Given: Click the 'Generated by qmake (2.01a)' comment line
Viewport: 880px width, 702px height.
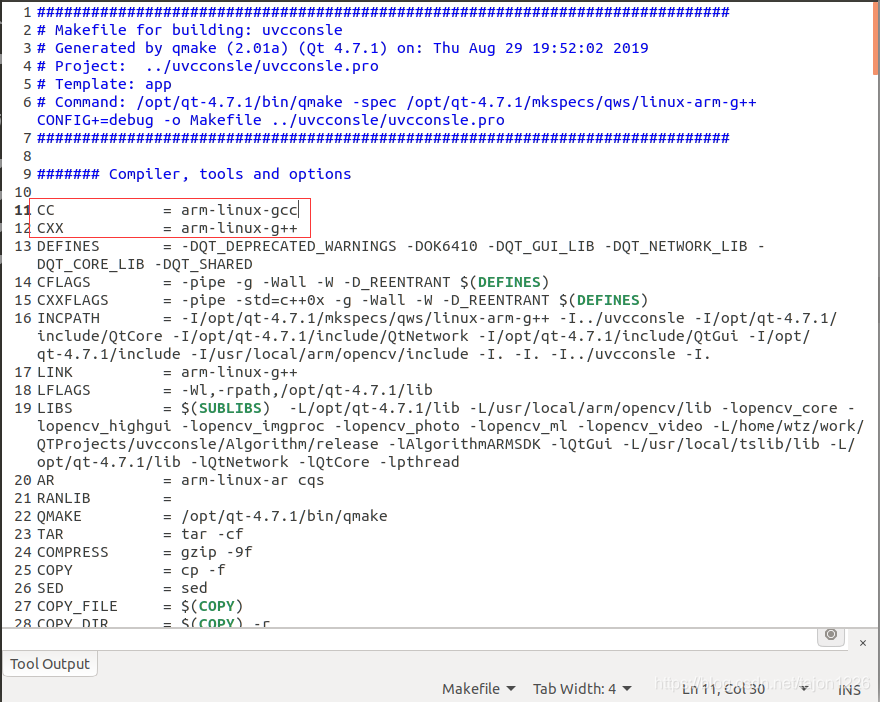Looking at the screenshot, I should pyautogui.click(x=342, y=48).
